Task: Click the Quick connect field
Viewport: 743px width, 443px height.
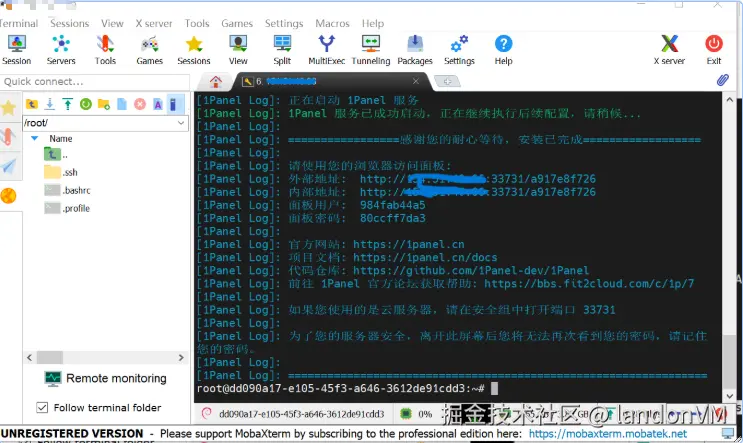Action: [x=95, y=81]
